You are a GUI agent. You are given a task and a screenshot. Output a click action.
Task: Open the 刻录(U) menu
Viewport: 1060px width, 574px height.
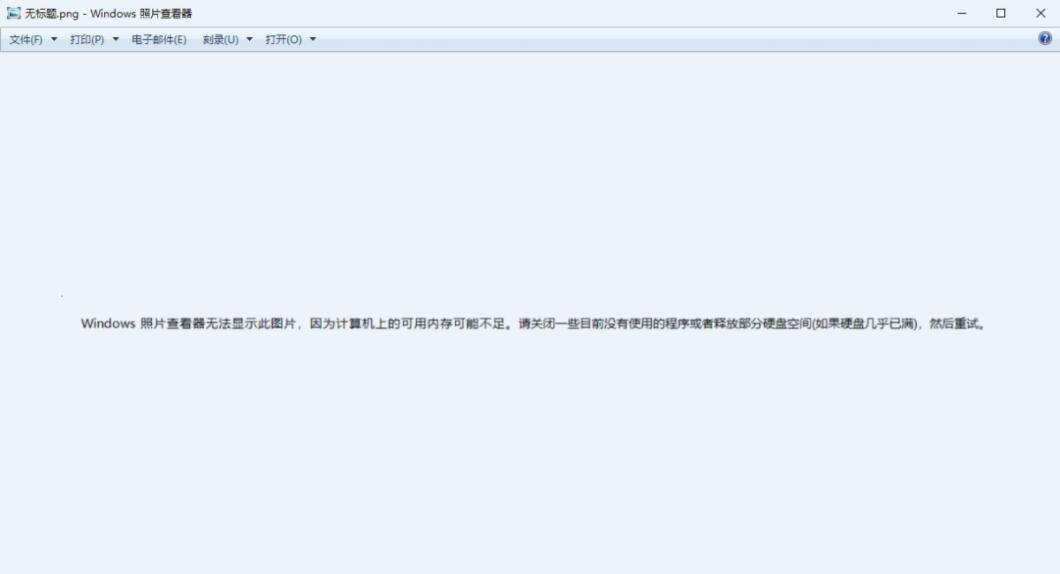[x=220, y=39]
